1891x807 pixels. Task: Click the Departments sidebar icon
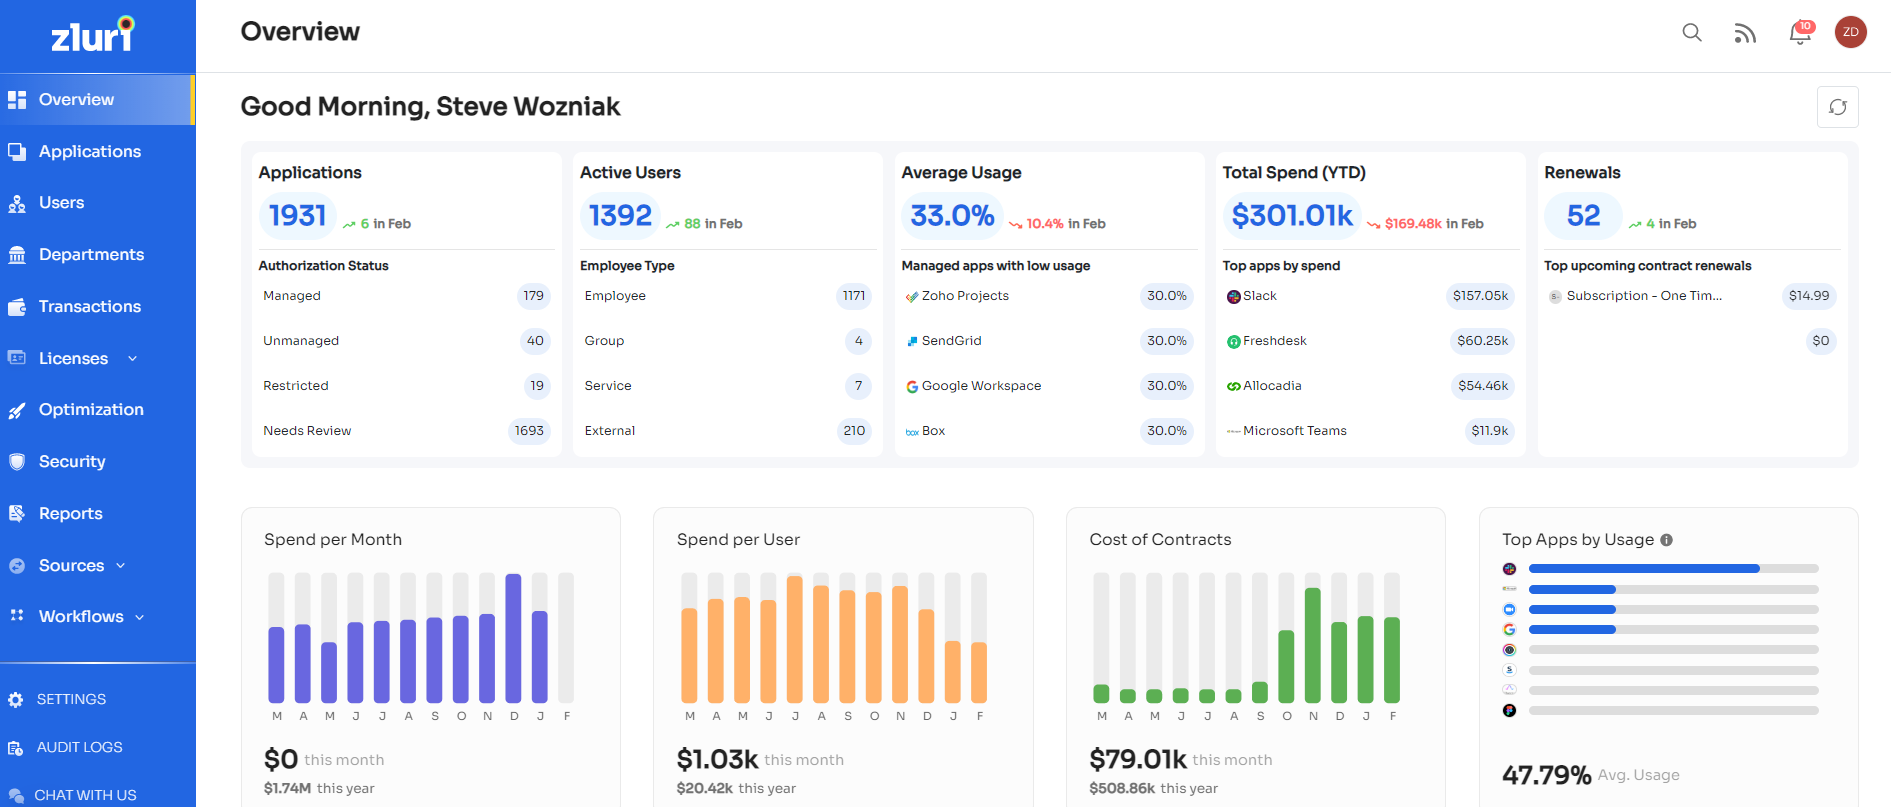click(x=17, y=255)
